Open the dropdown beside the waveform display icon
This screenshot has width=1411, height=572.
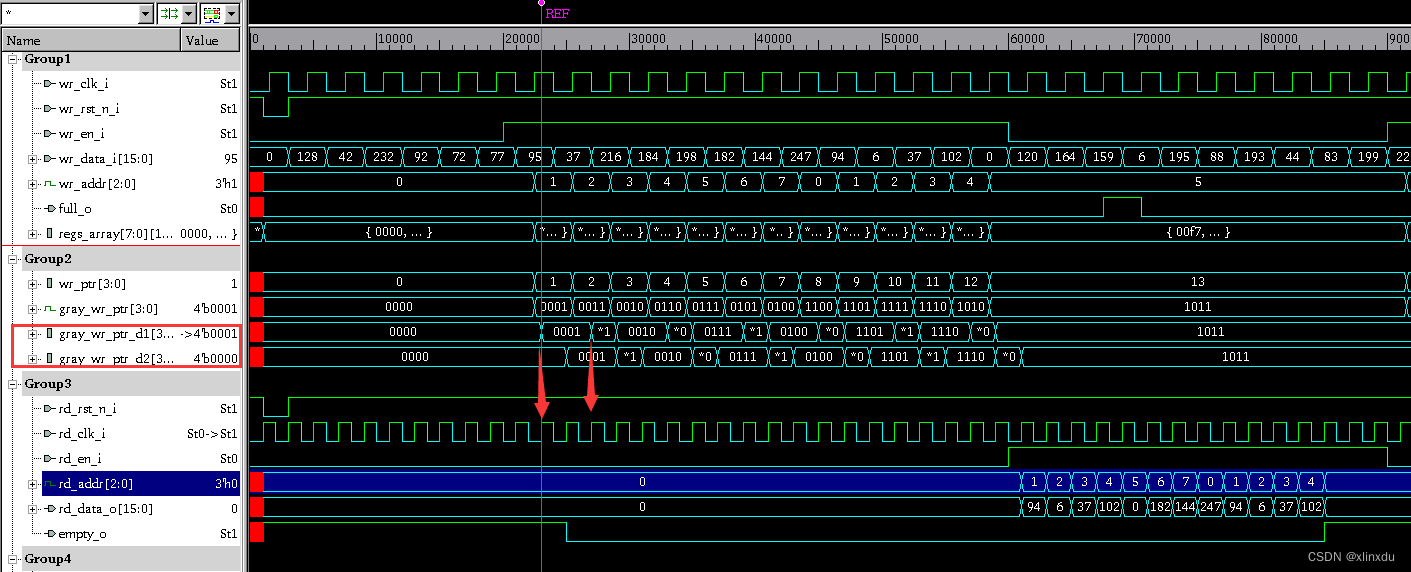232,13
